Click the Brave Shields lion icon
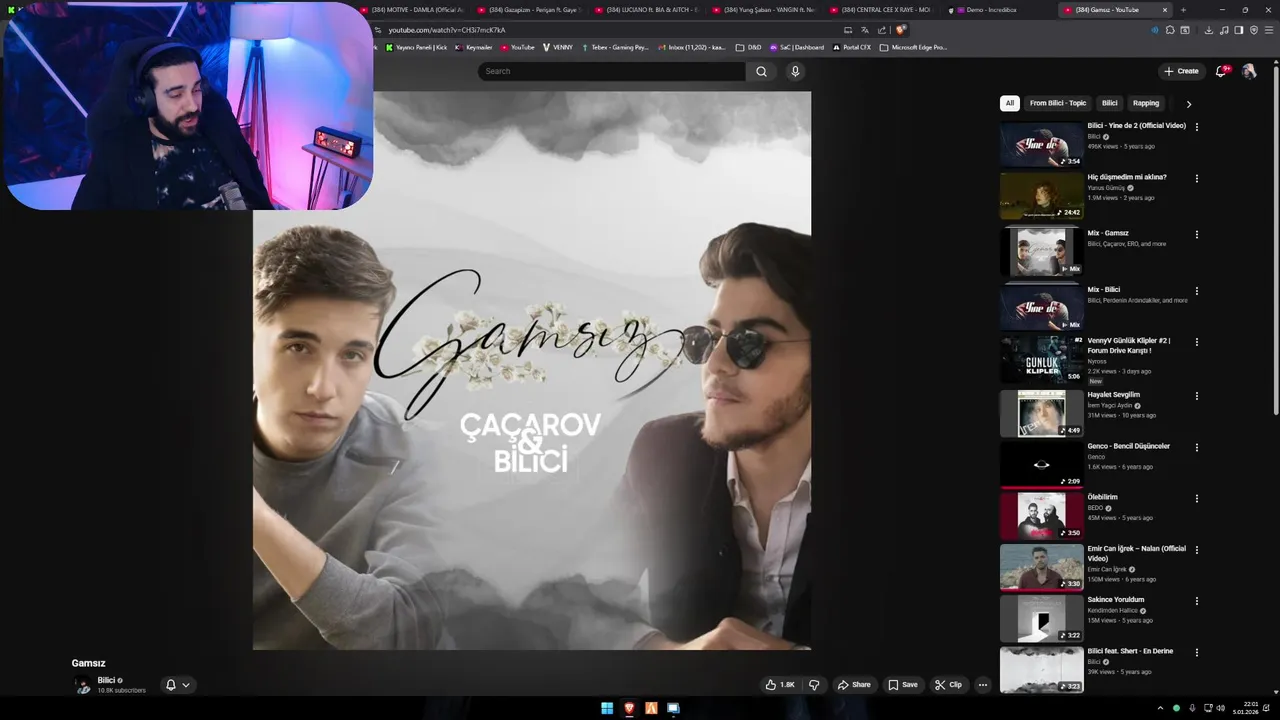 pos(901,30)
